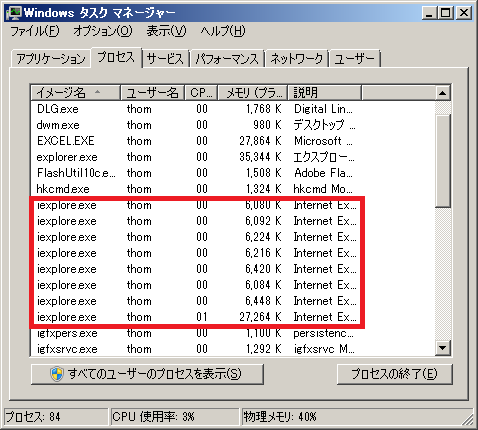Select the igfxsrvc.exe process row
The height and width of the screenshot is (430, 478).
pyautogui.click(x=233, y=349)
